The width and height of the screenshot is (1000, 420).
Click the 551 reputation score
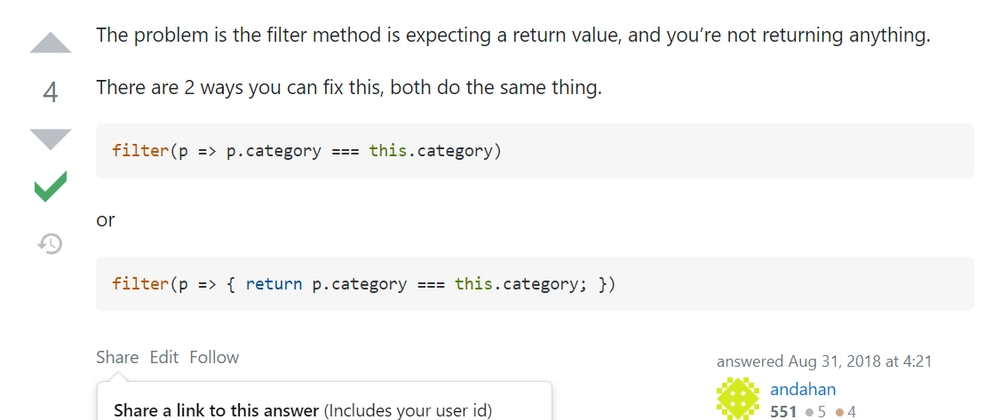[784, 412]
